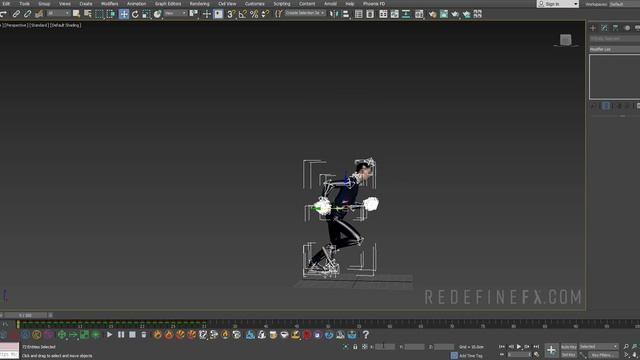Activate the Unlink Selection tool
640x360 pixels.
click(x=27, y=14)
